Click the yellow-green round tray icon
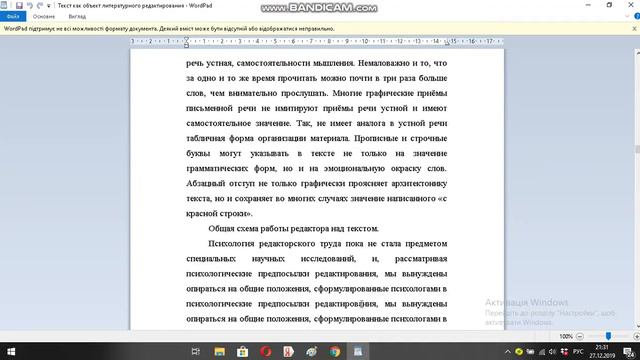 coord(519,351)
